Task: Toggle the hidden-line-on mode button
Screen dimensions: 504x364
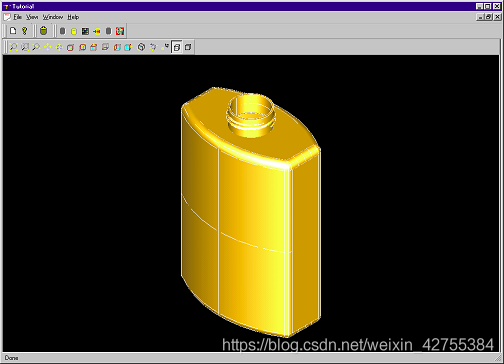Action: click(188, 47)
